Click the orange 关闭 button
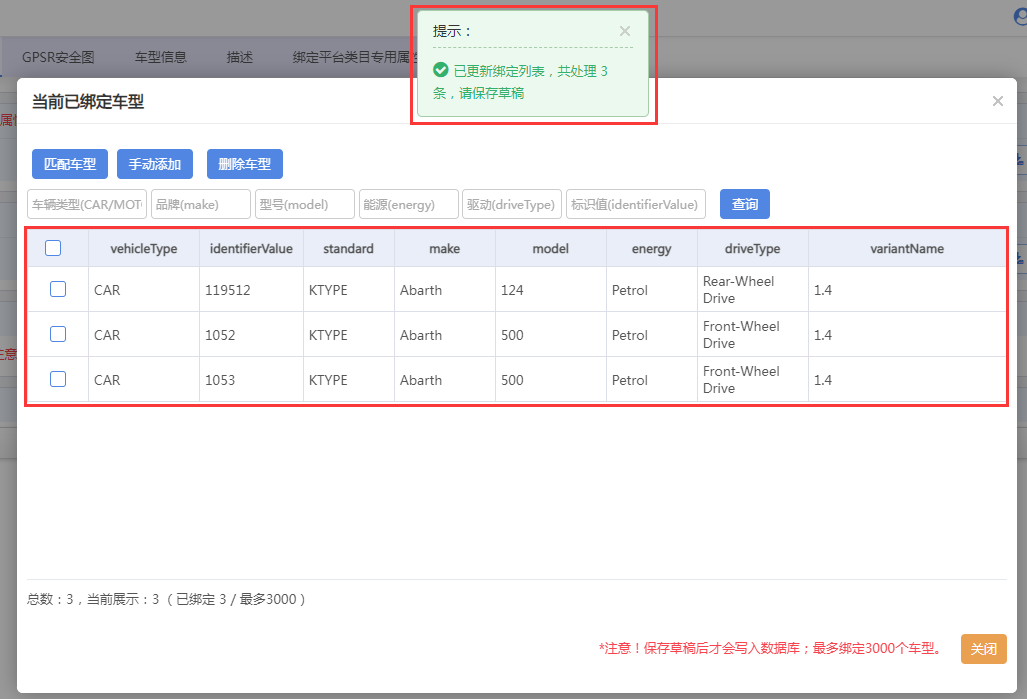1027x699 pixels. [x=984, y=649]
